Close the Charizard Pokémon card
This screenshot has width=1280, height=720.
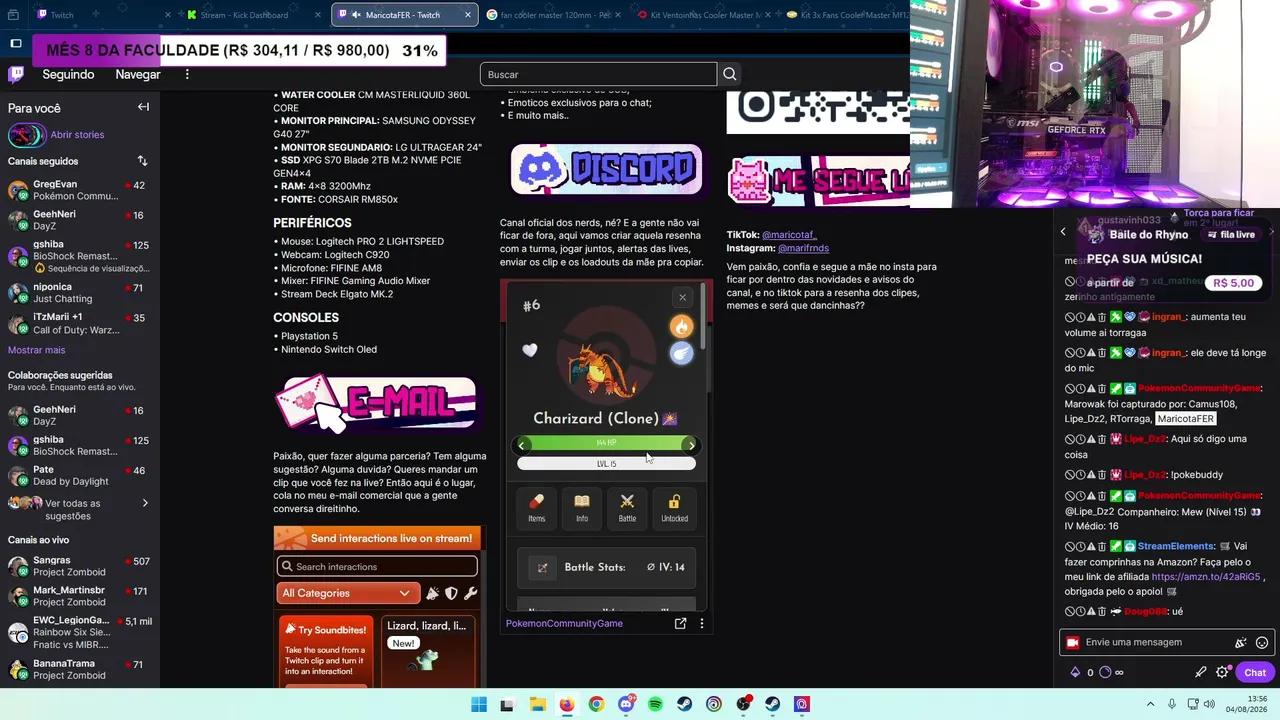(x=682, y=297)
